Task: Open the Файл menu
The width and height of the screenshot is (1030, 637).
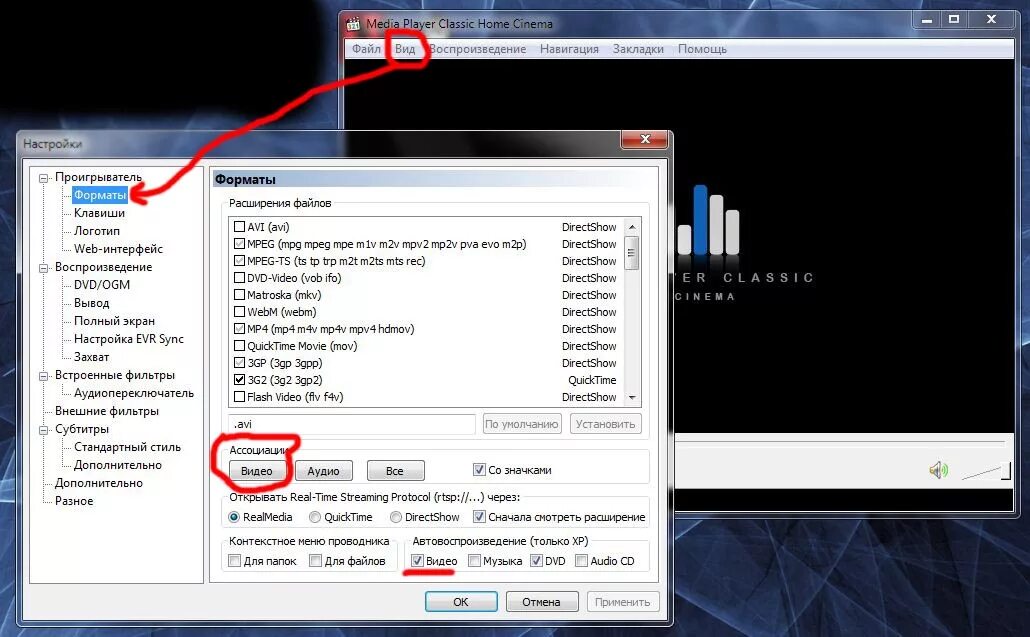Action: [x=366, y=49]
